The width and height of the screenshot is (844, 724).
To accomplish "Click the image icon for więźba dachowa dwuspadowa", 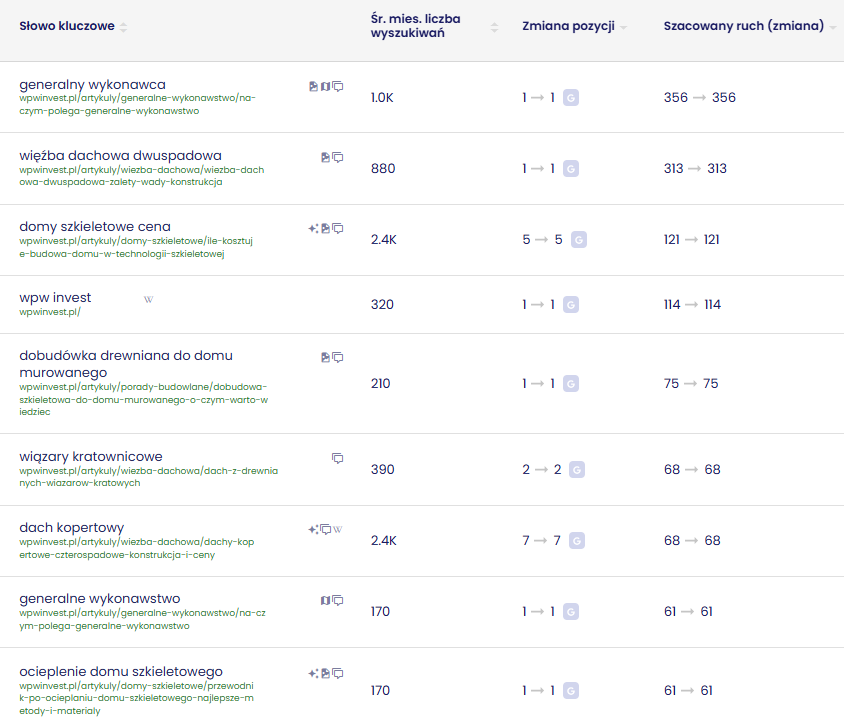I will pyautogui.click(x=325, y=157).
